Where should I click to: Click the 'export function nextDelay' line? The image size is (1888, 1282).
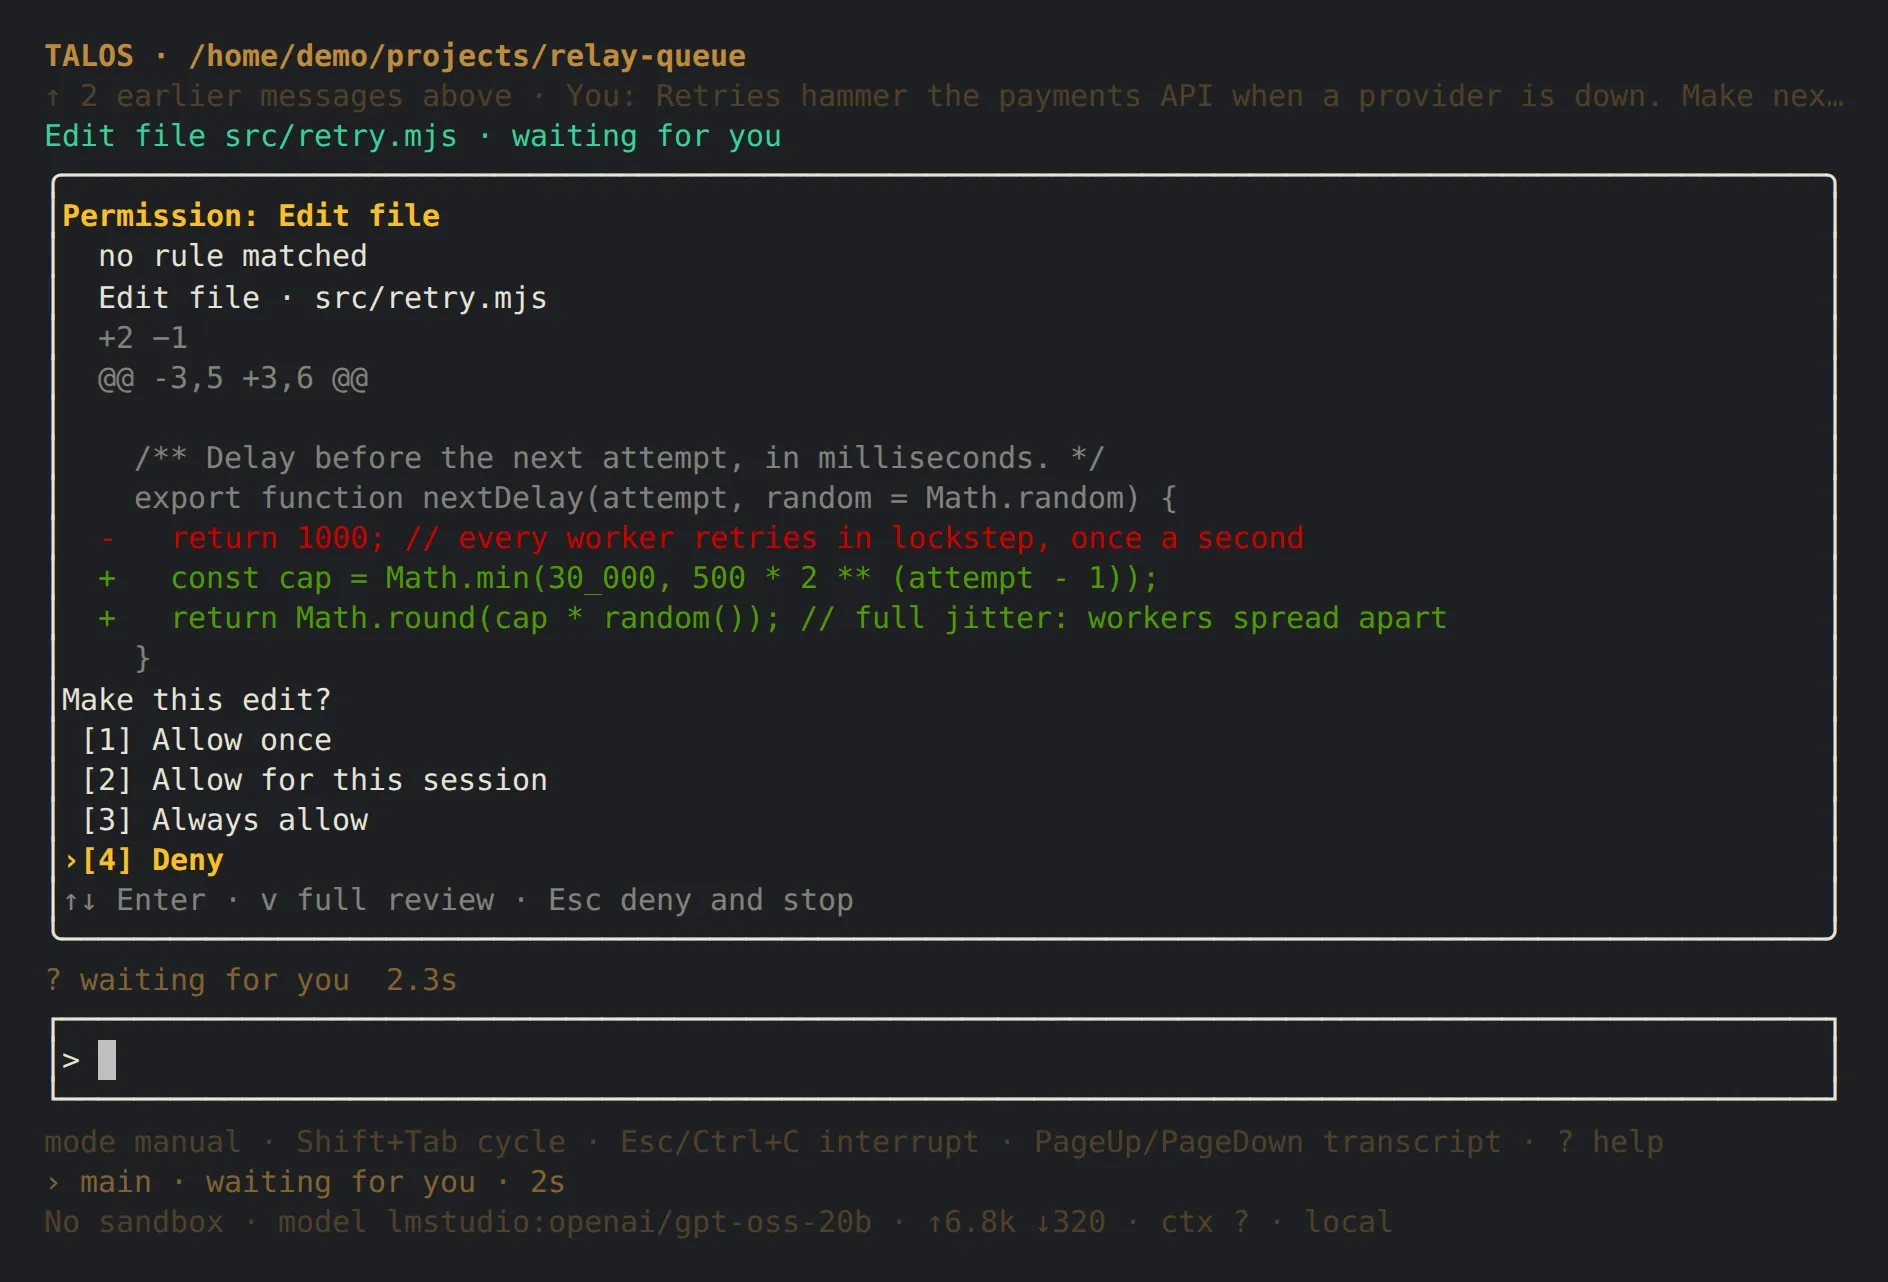[x=656, y=498]
